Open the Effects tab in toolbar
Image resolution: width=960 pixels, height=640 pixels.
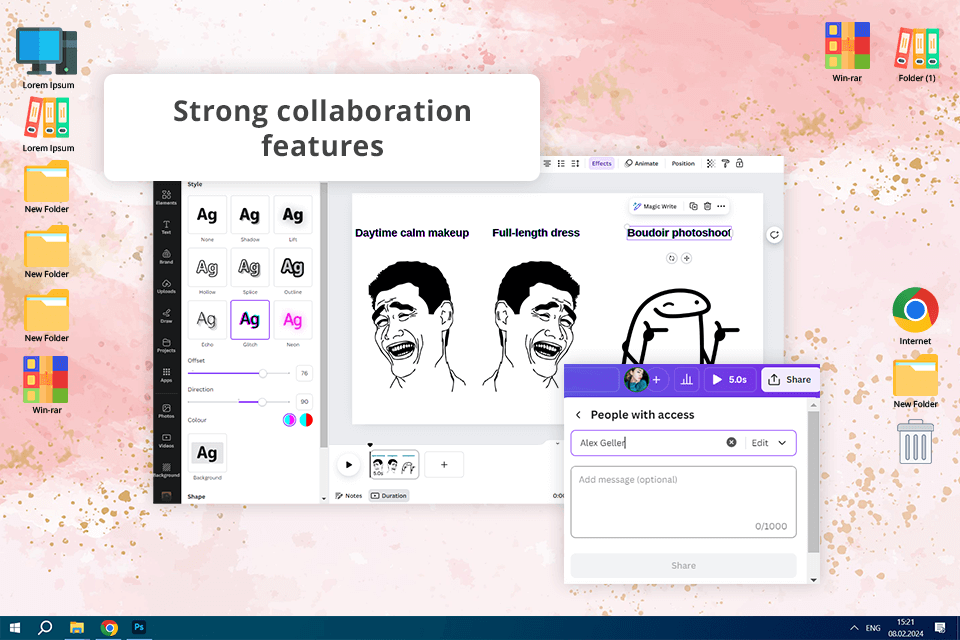(x=601, y=164)
